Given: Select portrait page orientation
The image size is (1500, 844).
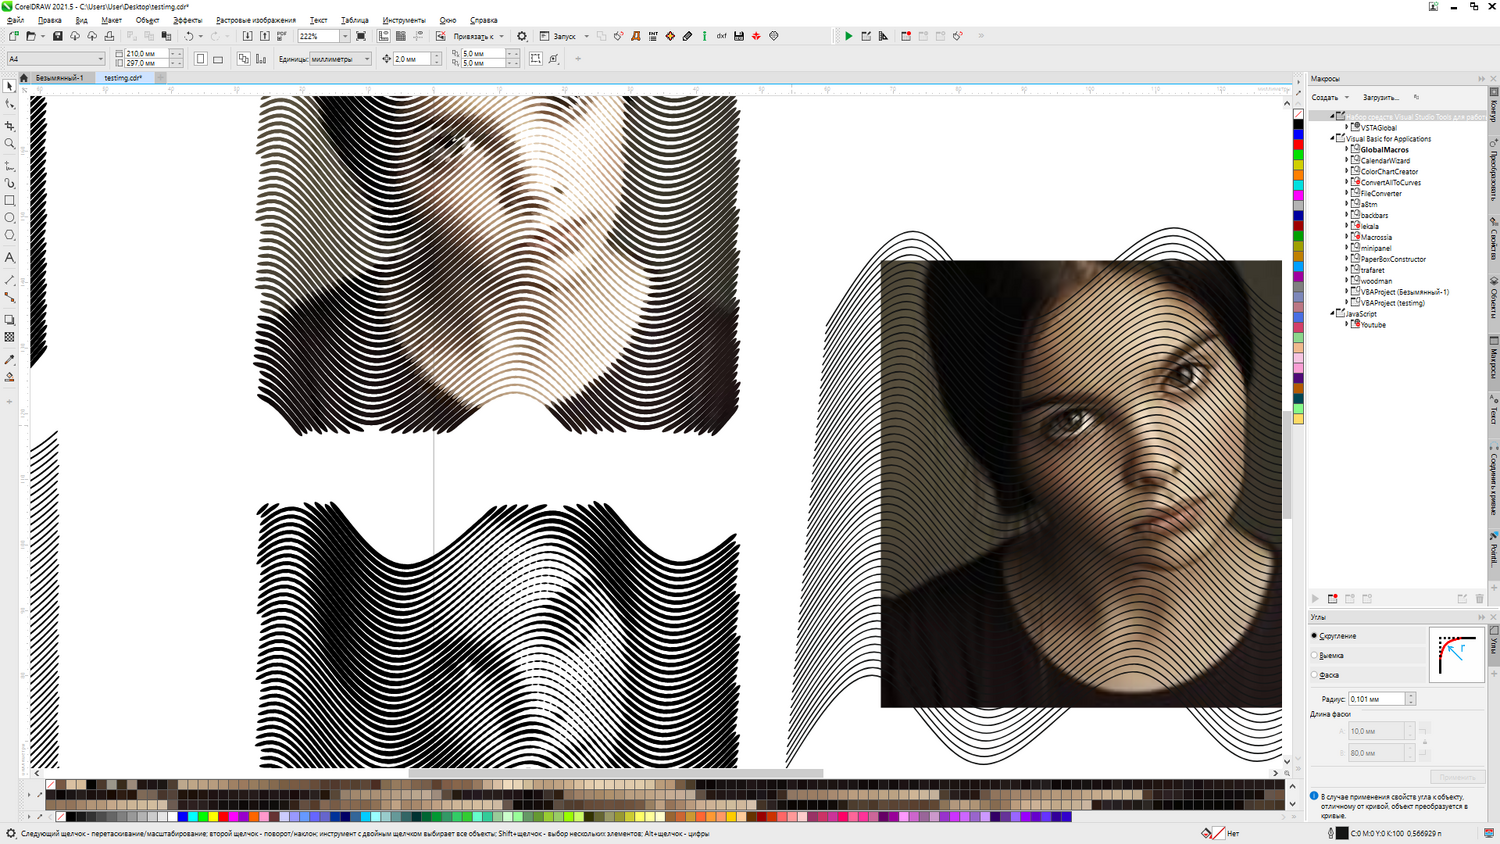Looking at the screenshot, I should (201, 59).
